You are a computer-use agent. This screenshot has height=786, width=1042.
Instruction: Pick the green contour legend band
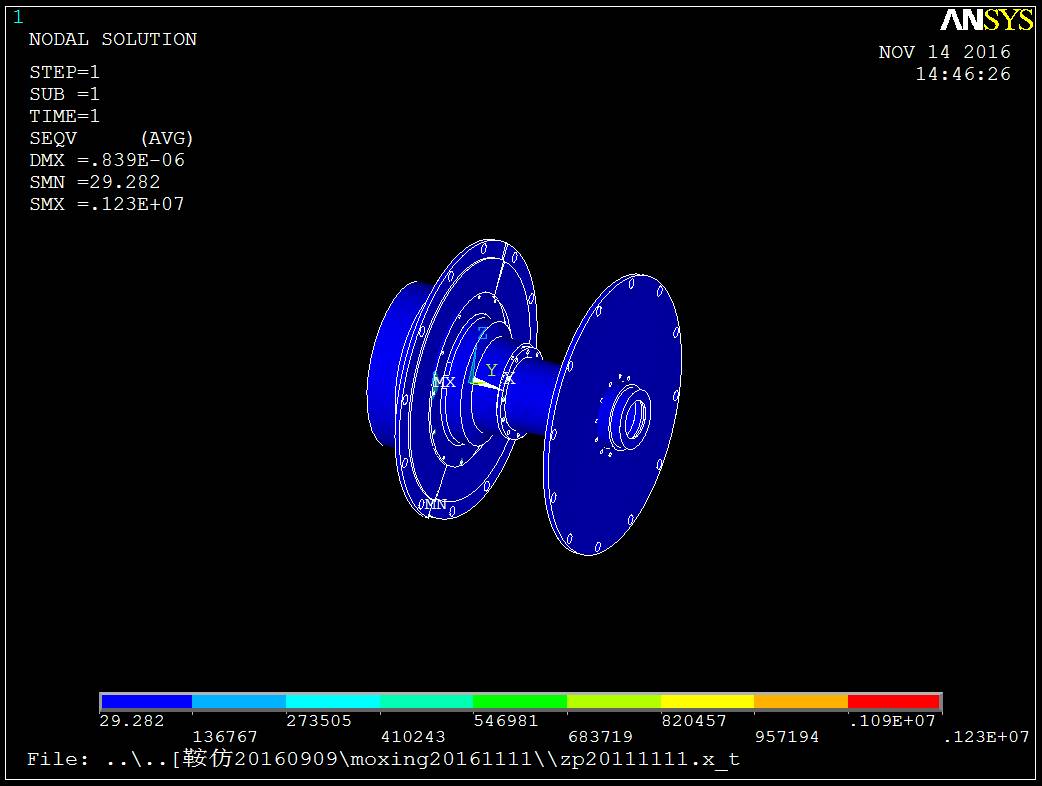519,701
